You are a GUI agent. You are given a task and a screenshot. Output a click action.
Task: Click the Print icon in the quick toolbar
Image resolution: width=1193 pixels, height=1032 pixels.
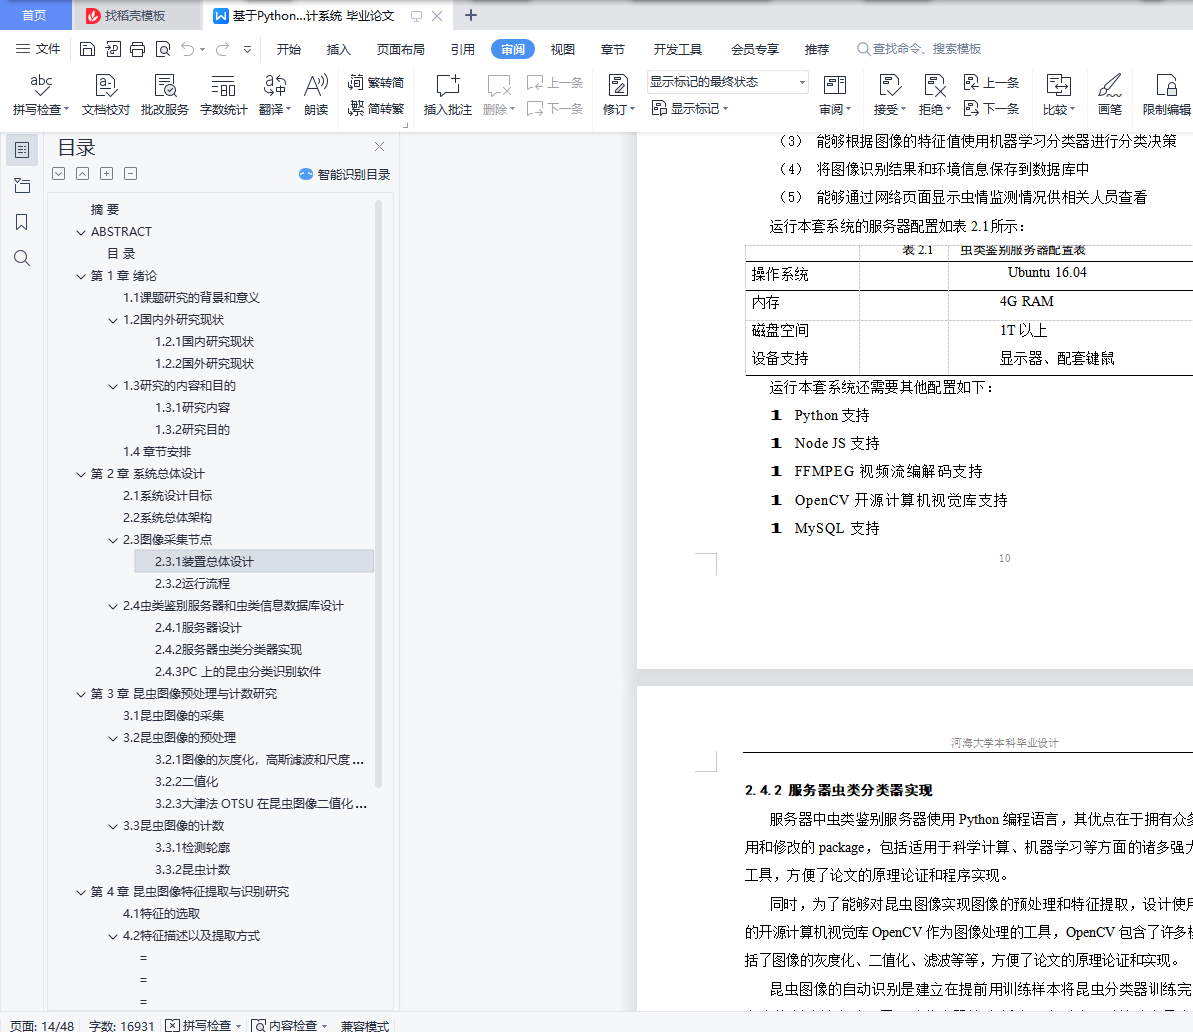coord(138,49)
